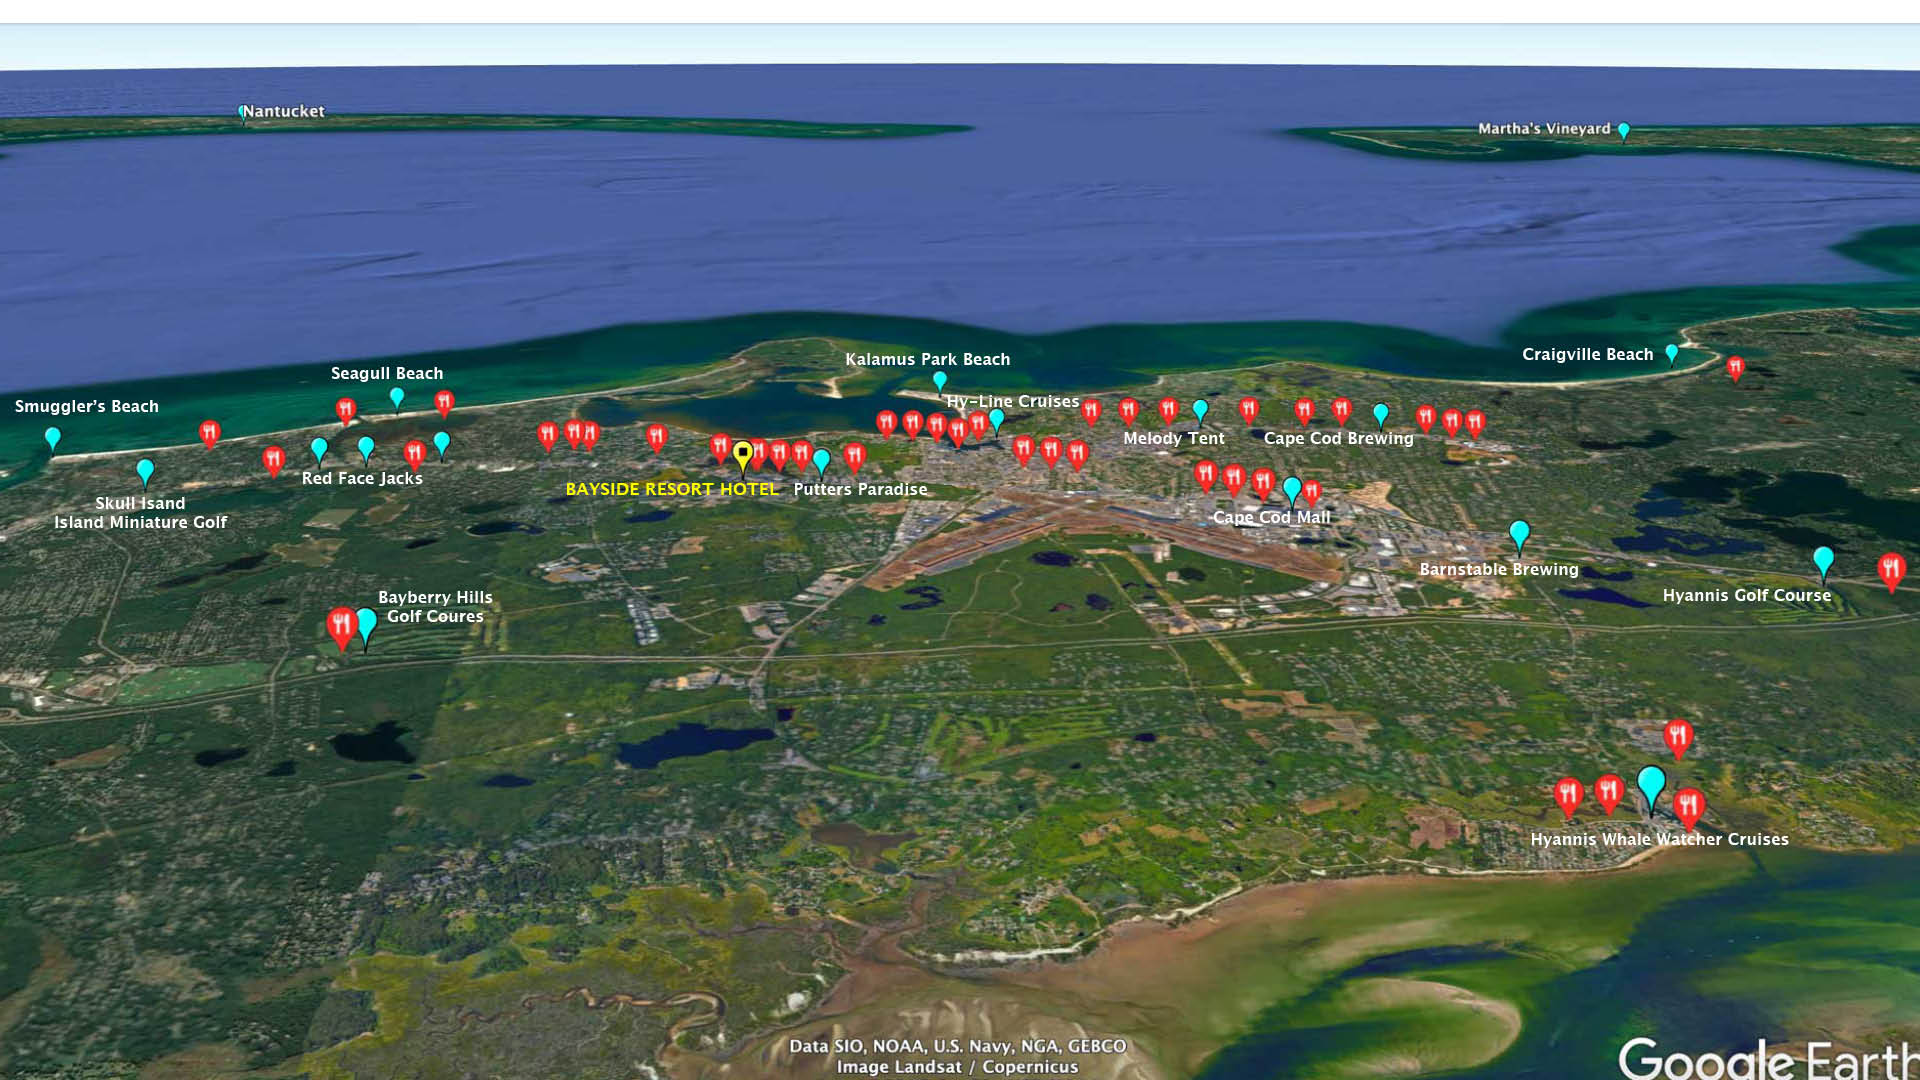Select the Seagull Beach label
This screenshot has height=1080, width=1920.
[387, 373]
